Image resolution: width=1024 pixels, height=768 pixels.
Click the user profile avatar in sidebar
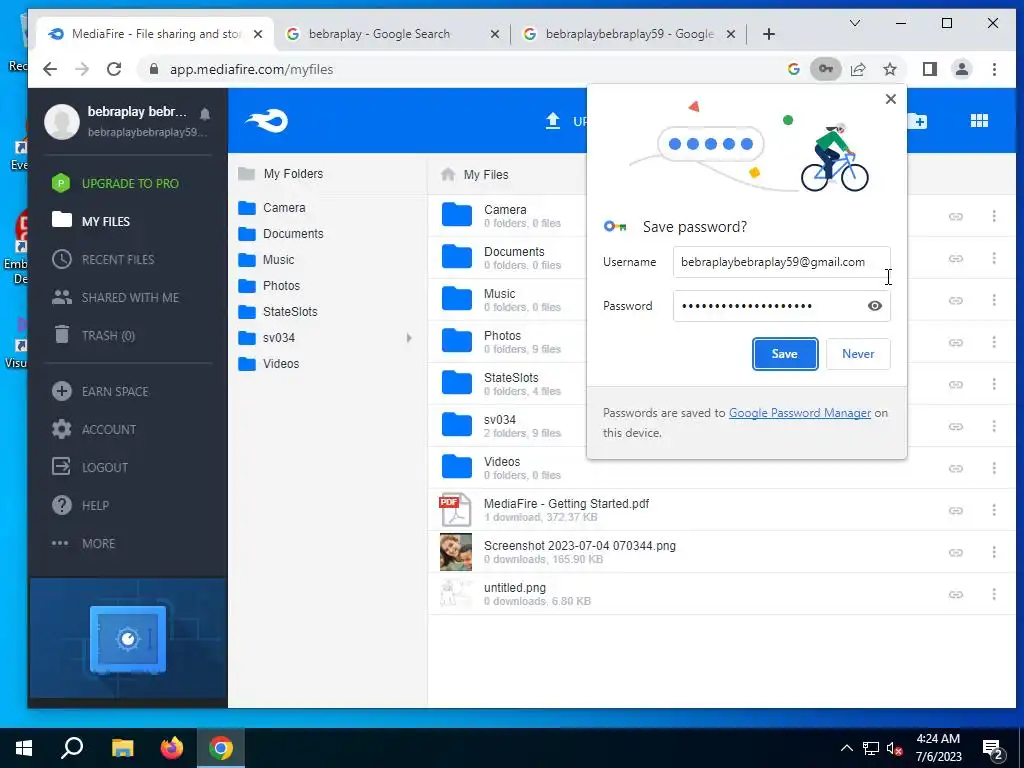(62, 121)
